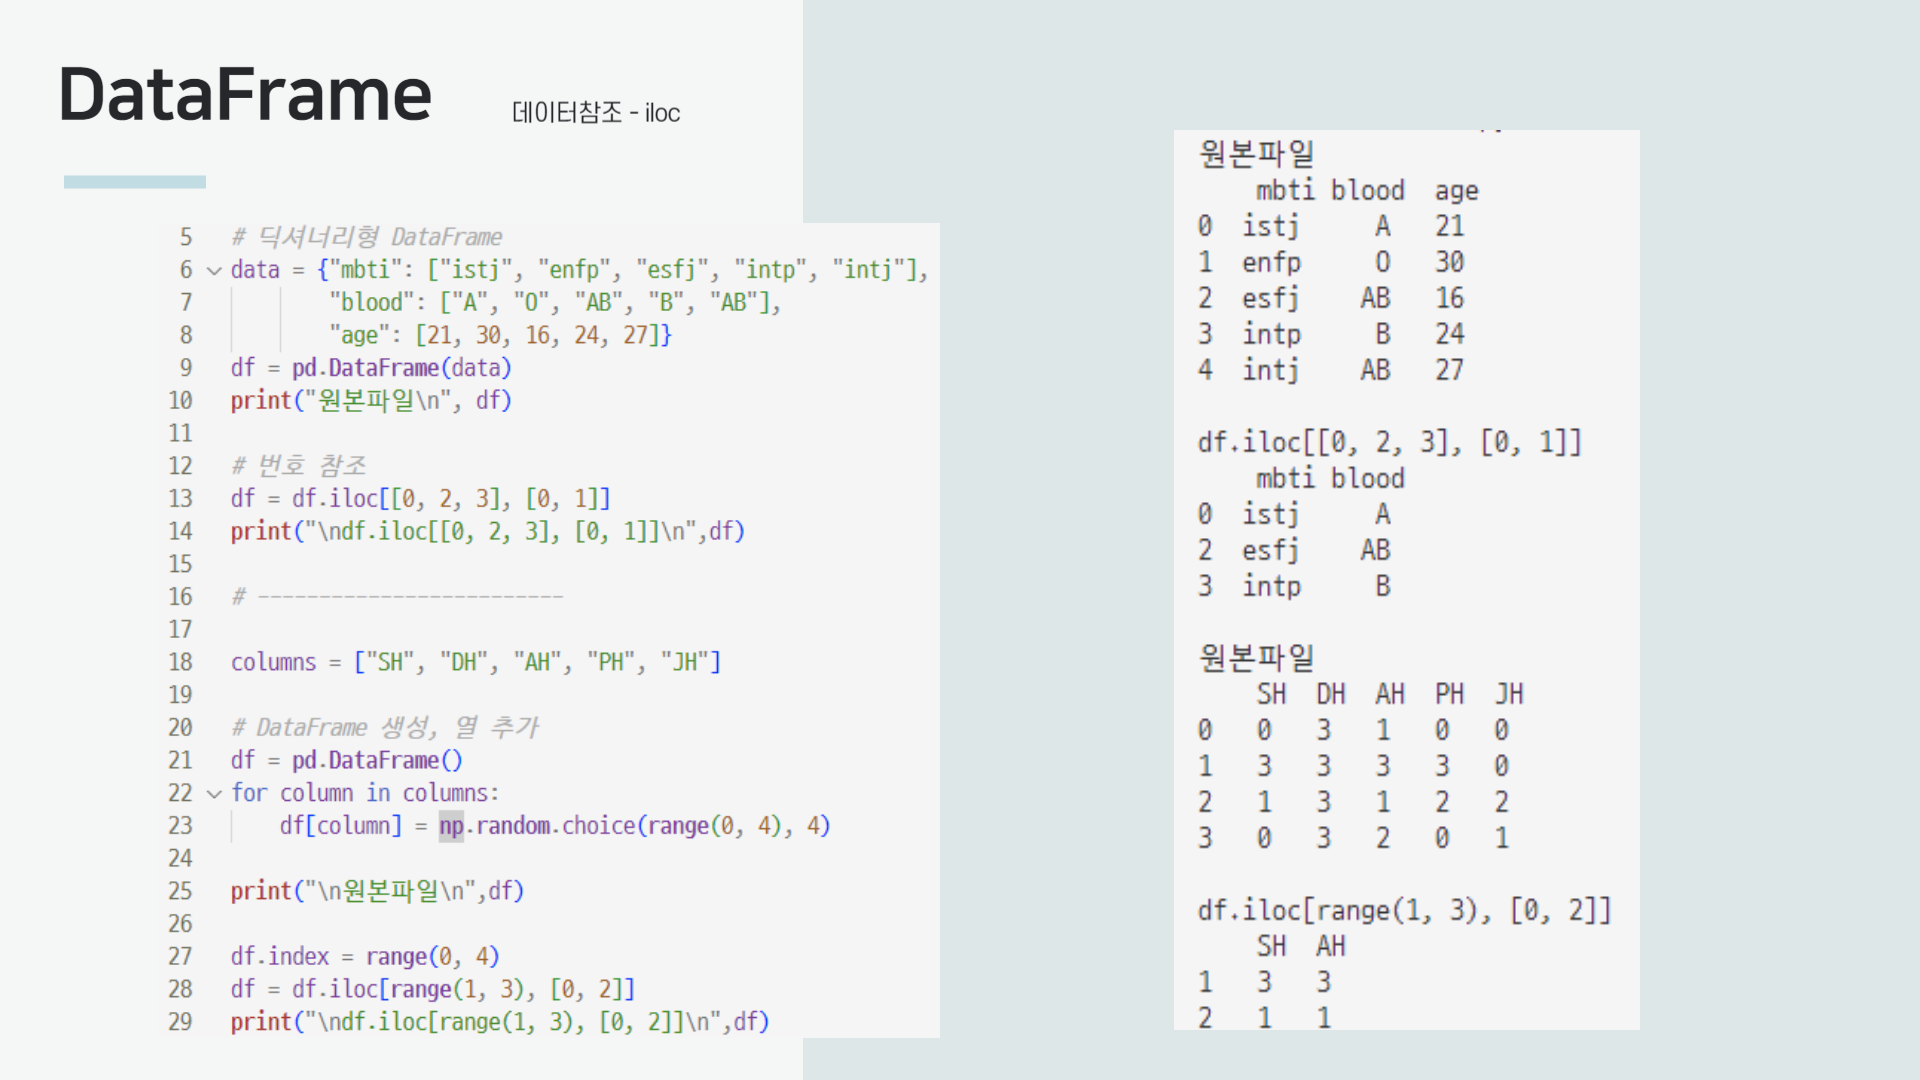The image size is (1920, 1080).
Task: Click the df.index assignment on line 27
Action: click(364, 957)
